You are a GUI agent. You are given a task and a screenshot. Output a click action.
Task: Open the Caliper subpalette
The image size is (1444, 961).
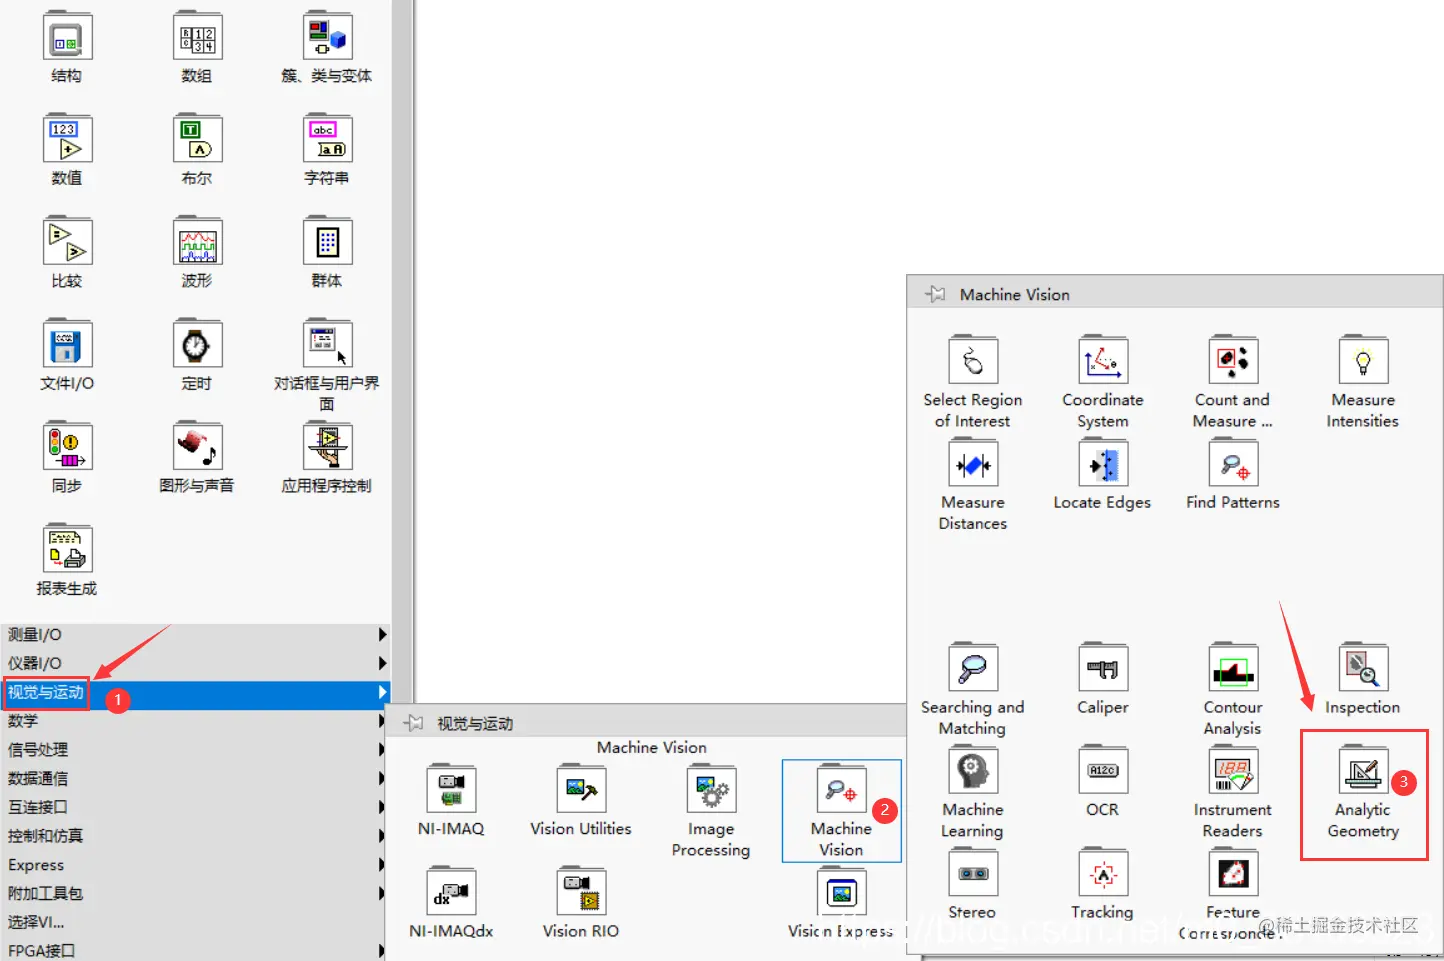[x=1103, y=668]
